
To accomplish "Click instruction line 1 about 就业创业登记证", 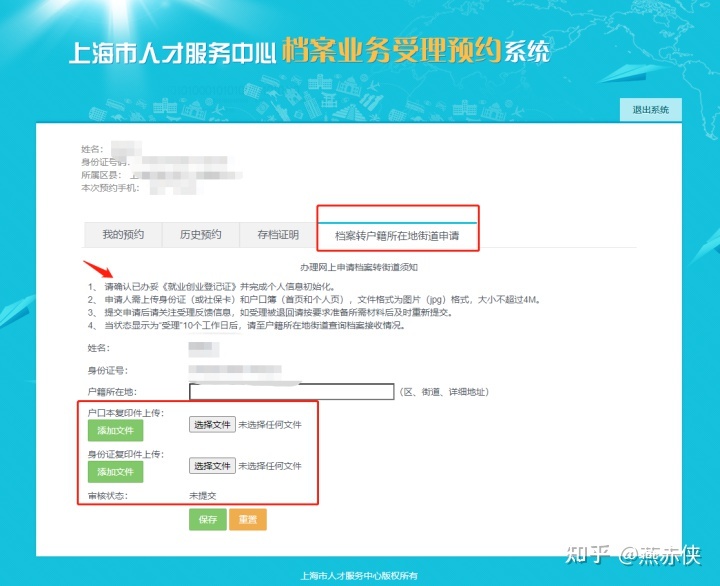I will [x=212, y=287].
